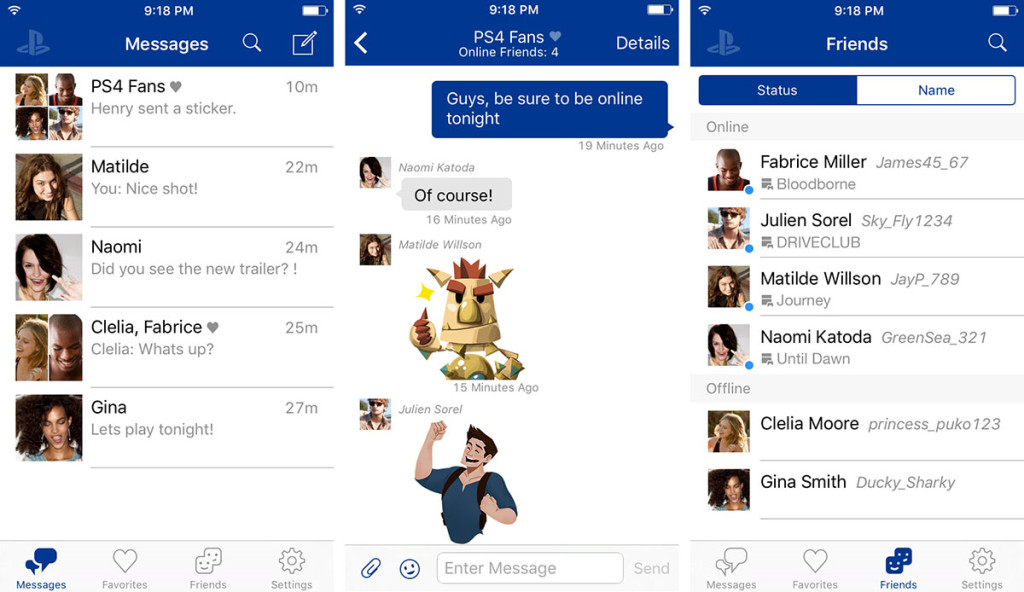
Task: Tap the Settings gear on the Friends screen
Action: (x=981, y=567)
